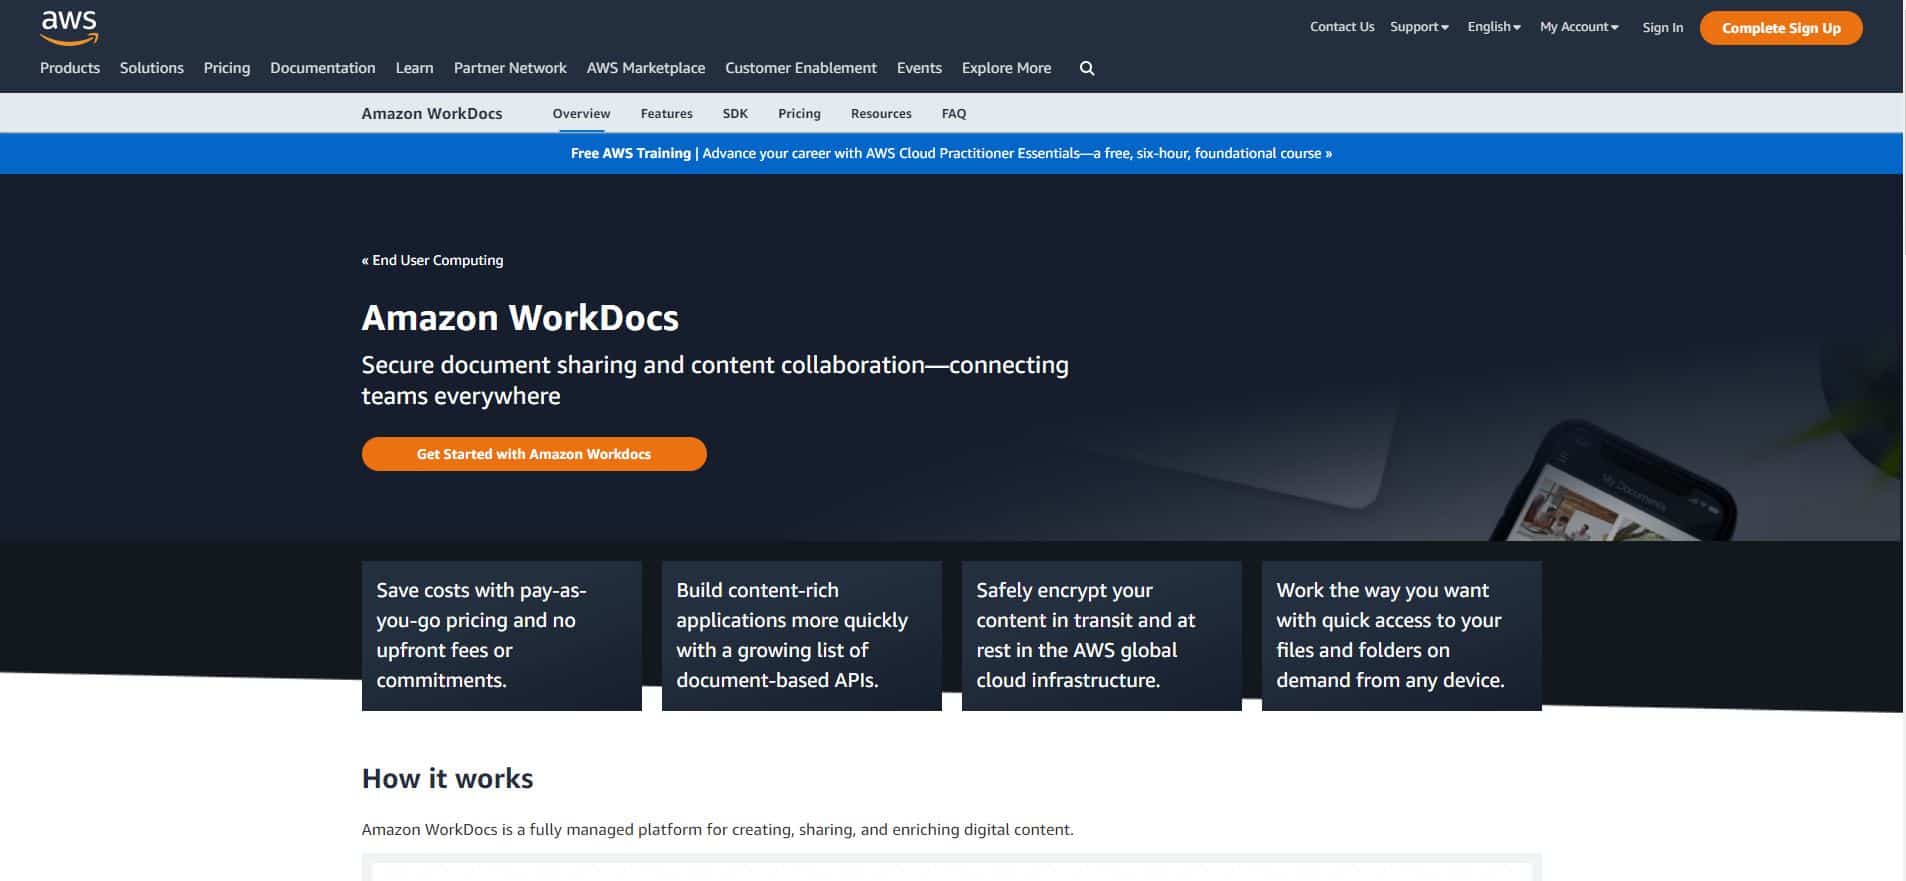Open the Products menu
The width and height of the screenshot is (1906, 881).
(x=70, y=68)
